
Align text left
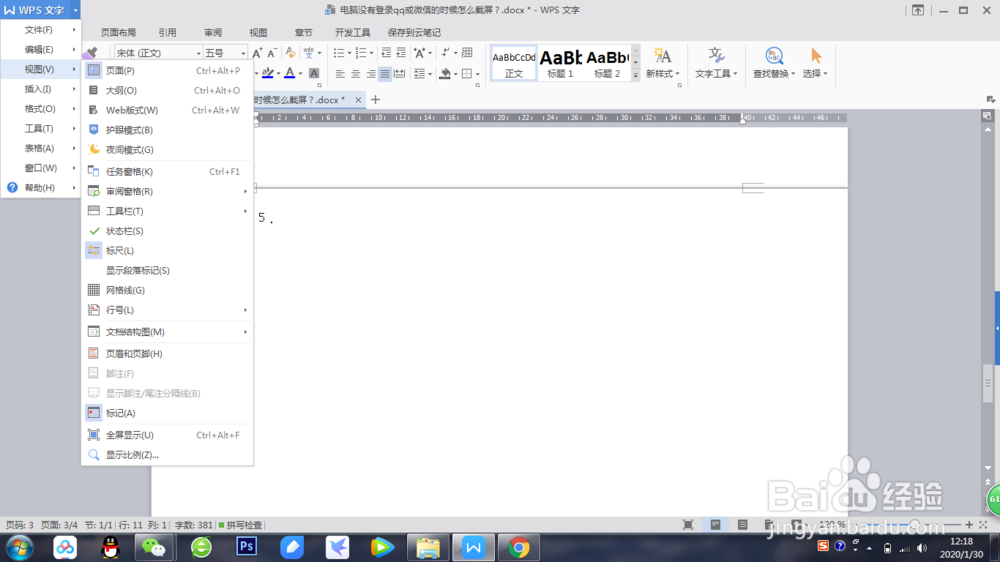click(x=340, y=74)
